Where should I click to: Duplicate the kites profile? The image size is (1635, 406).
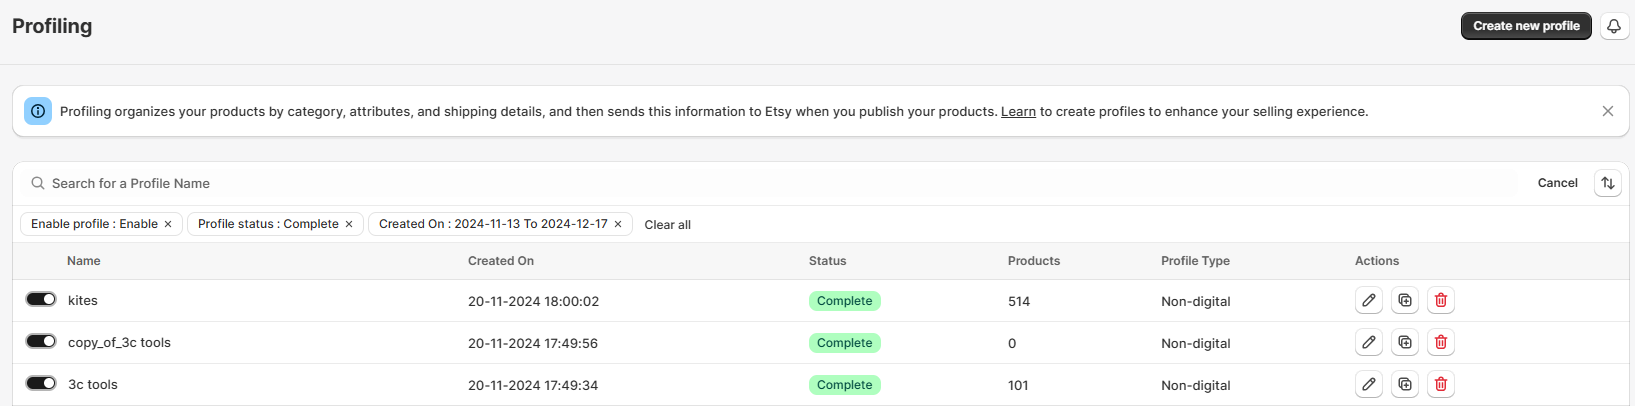click(1405, 300)
